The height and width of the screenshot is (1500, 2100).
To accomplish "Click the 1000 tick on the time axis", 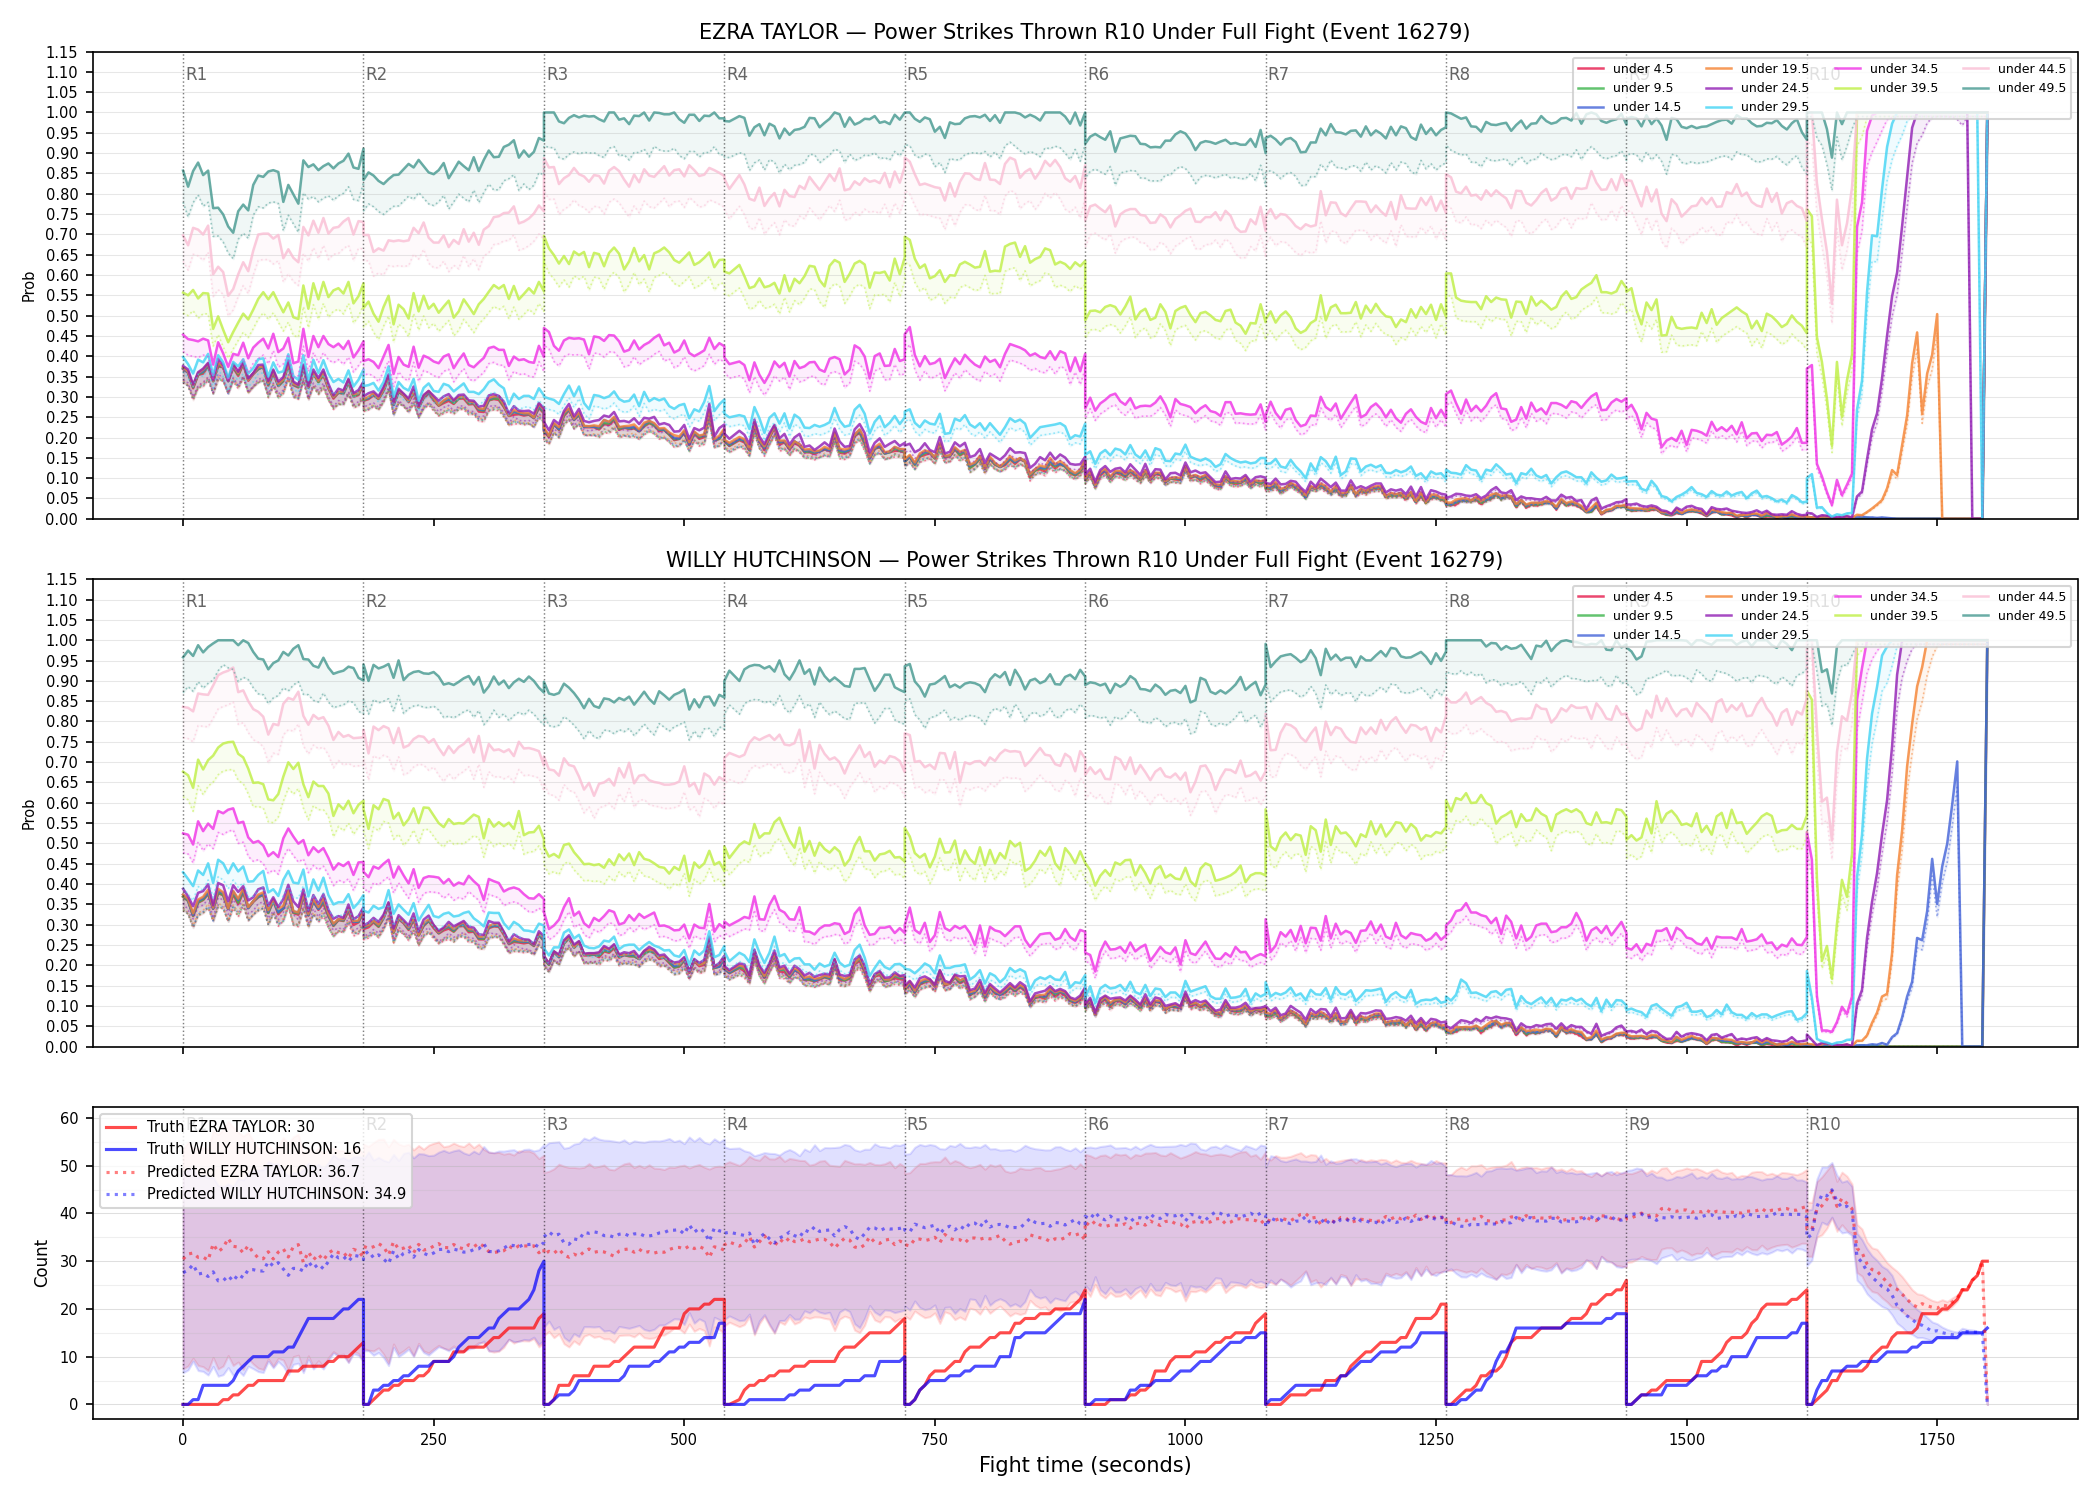I will pyautogui.click(x=1185, y=1439).
